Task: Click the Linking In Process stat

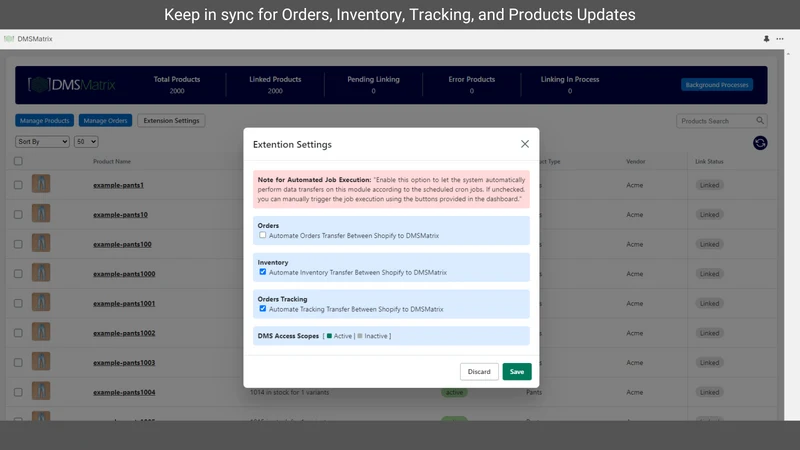Action: (570, 85)
